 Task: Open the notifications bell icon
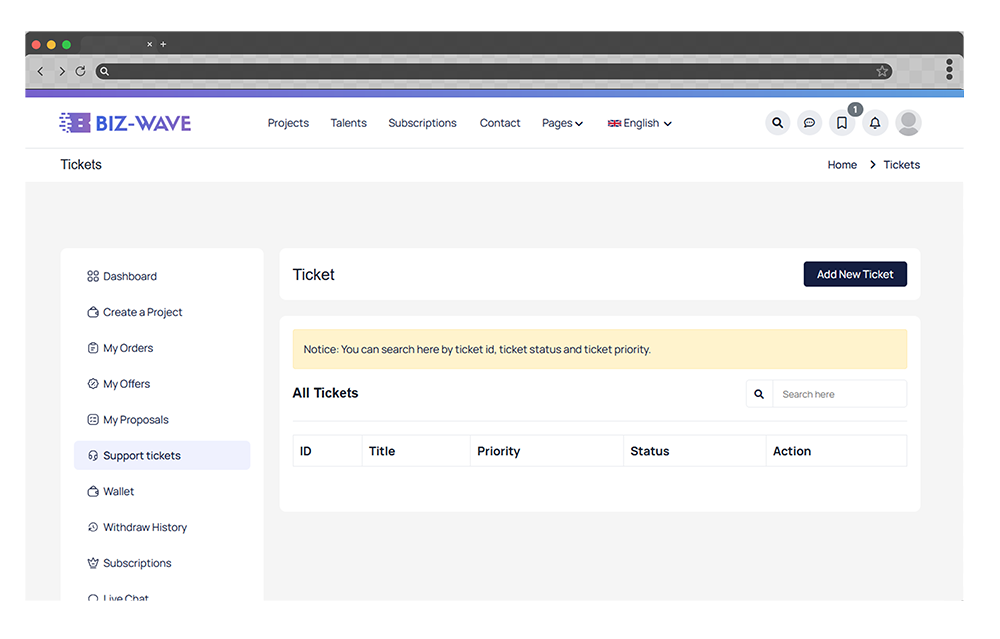tap(875, 123)
